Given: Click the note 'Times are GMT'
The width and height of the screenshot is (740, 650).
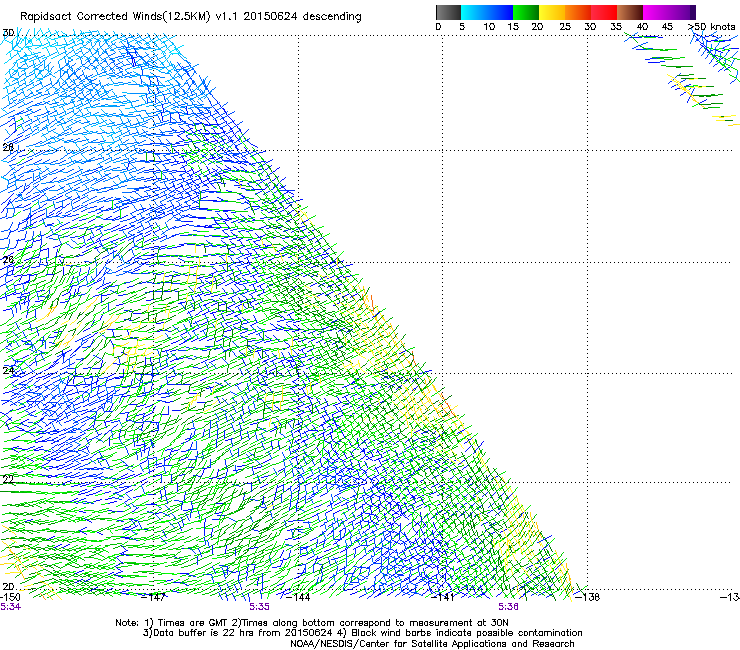Looking at the screenshot, I should [191, 623].
